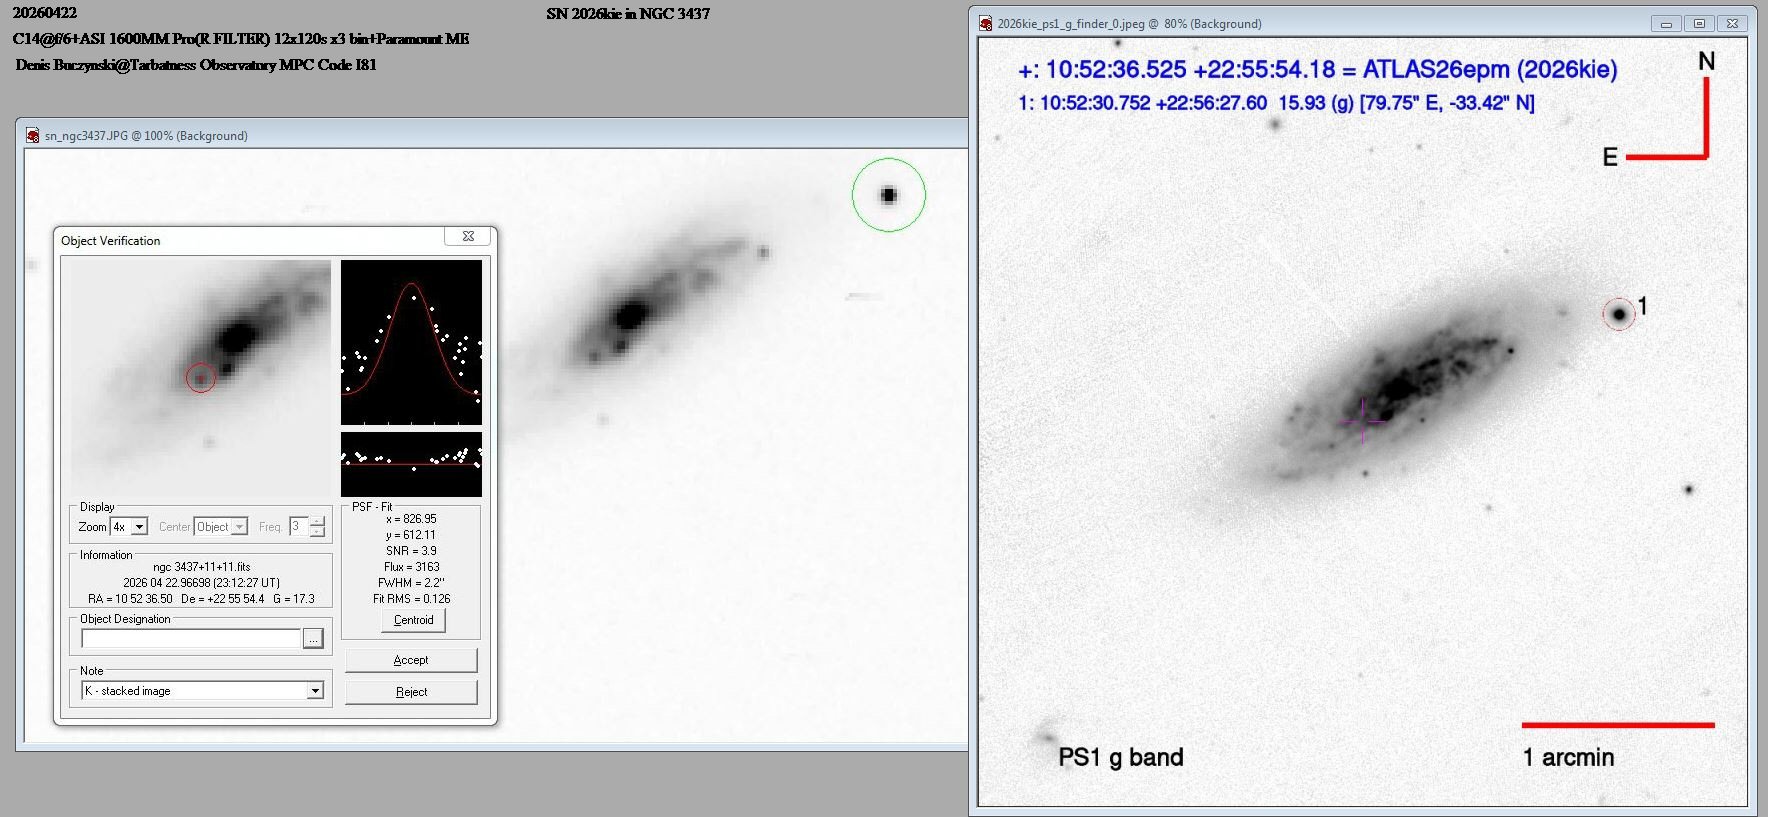
Task: Maximize the 2026kie finder image window
Action: click(1699, 24)
